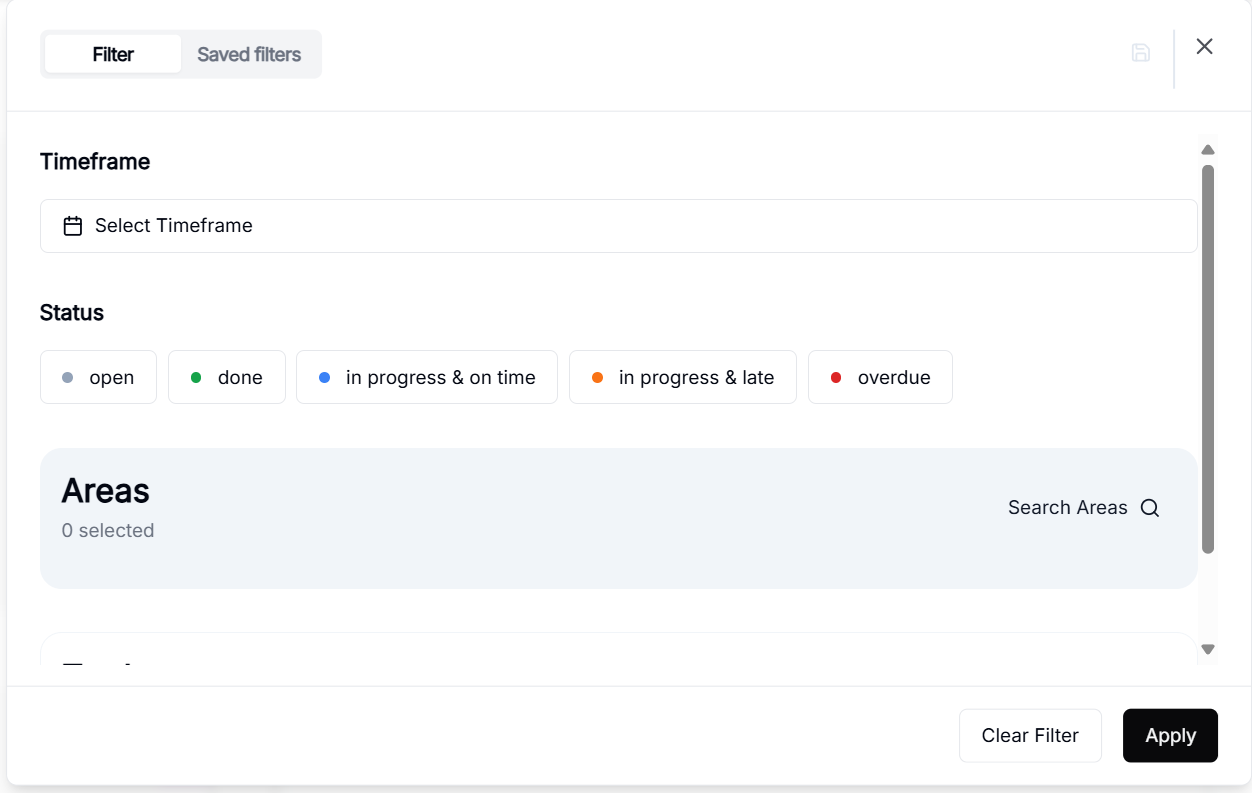Click the calendar icon in Timeframe field
Screen dimensions: 1252x793
coord(73,226)
